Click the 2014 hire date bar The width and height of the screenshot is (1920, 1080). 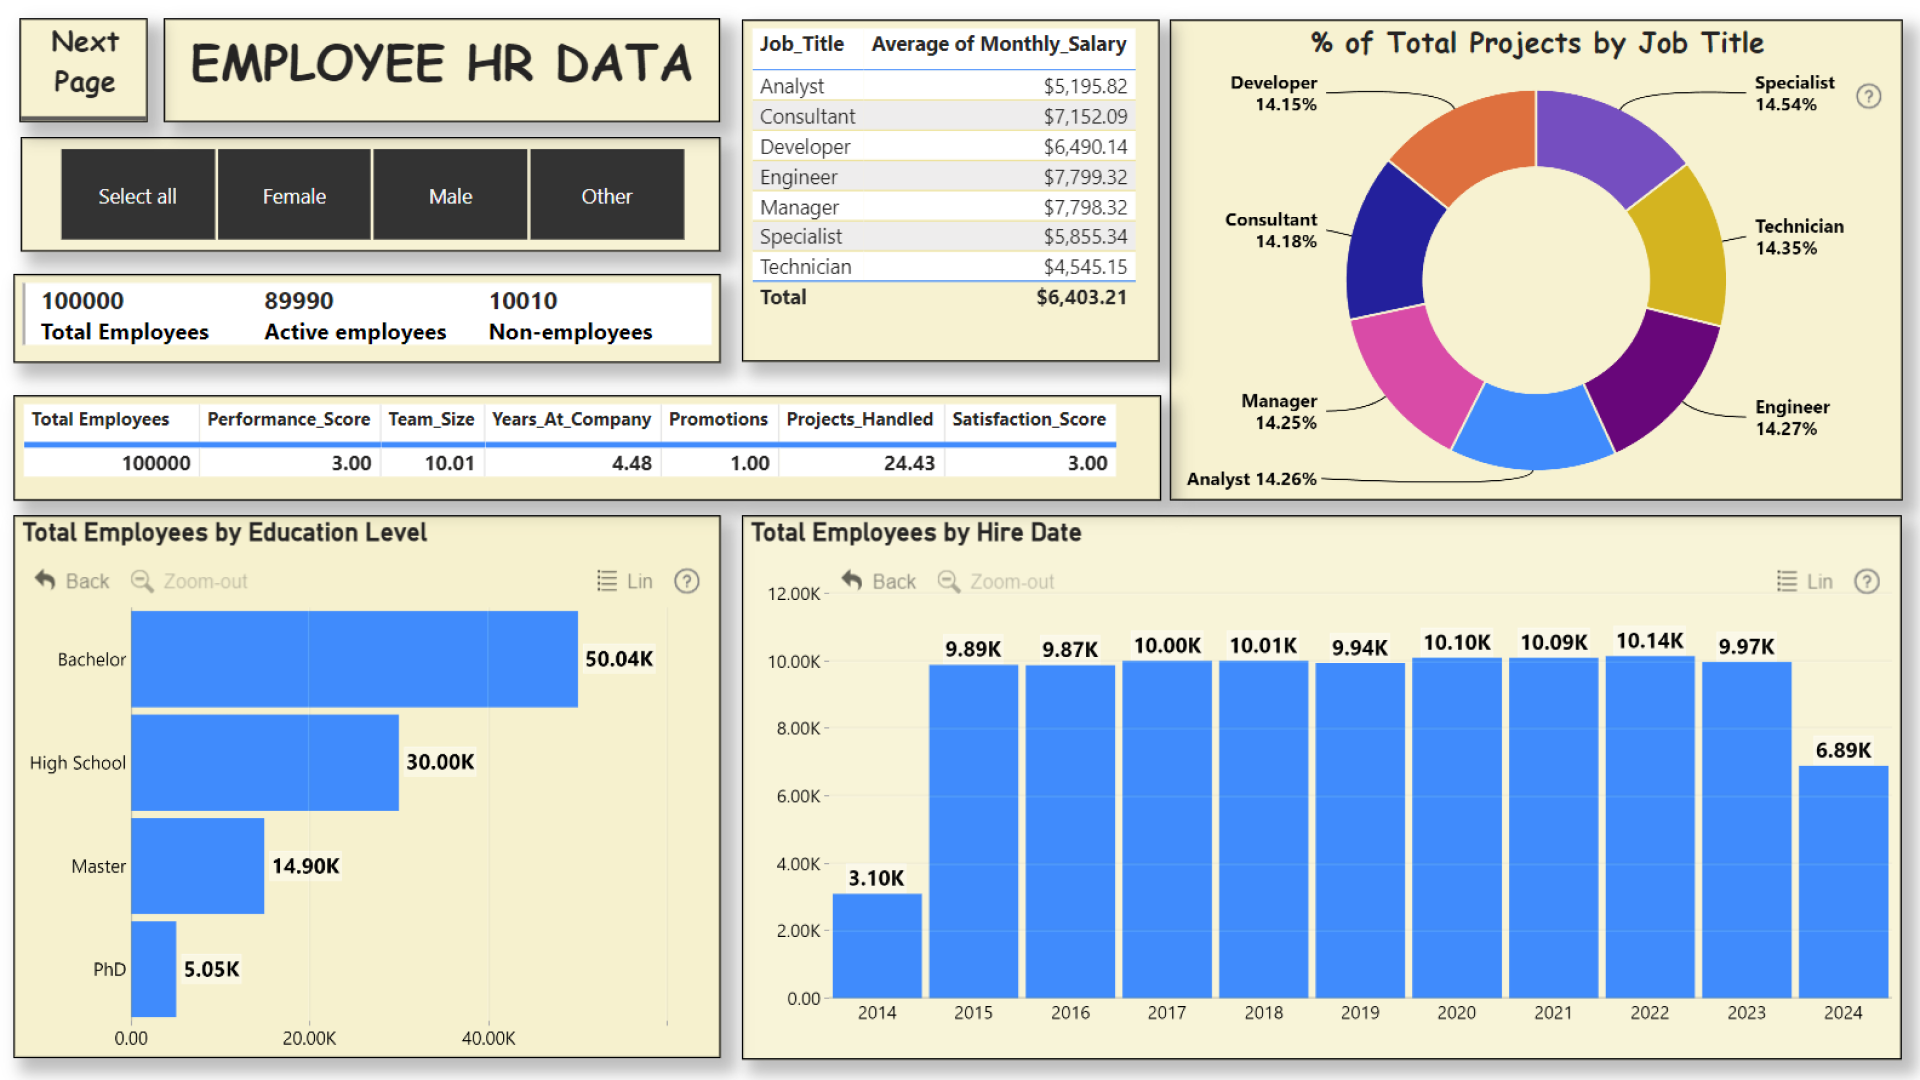pyautogui.click(x=877, y=946)
